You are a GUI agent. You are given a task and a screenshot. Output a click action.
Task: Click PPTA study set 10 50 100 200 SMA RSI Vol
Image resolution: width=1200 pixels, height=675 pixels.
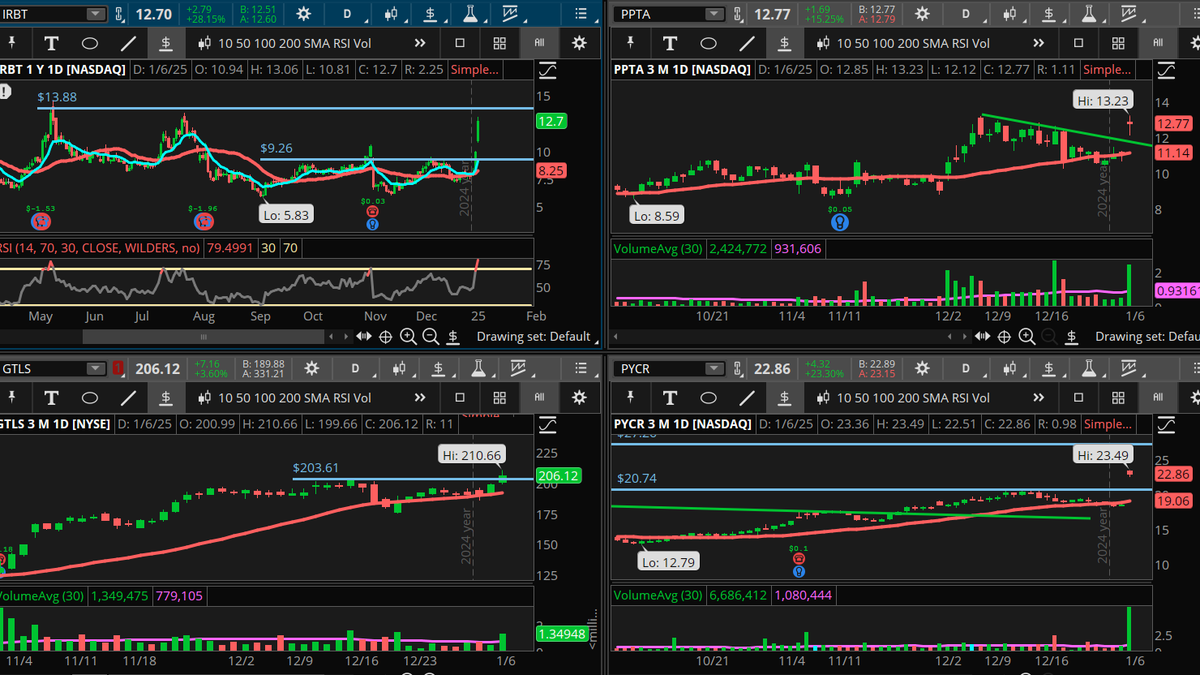(904, 43)
